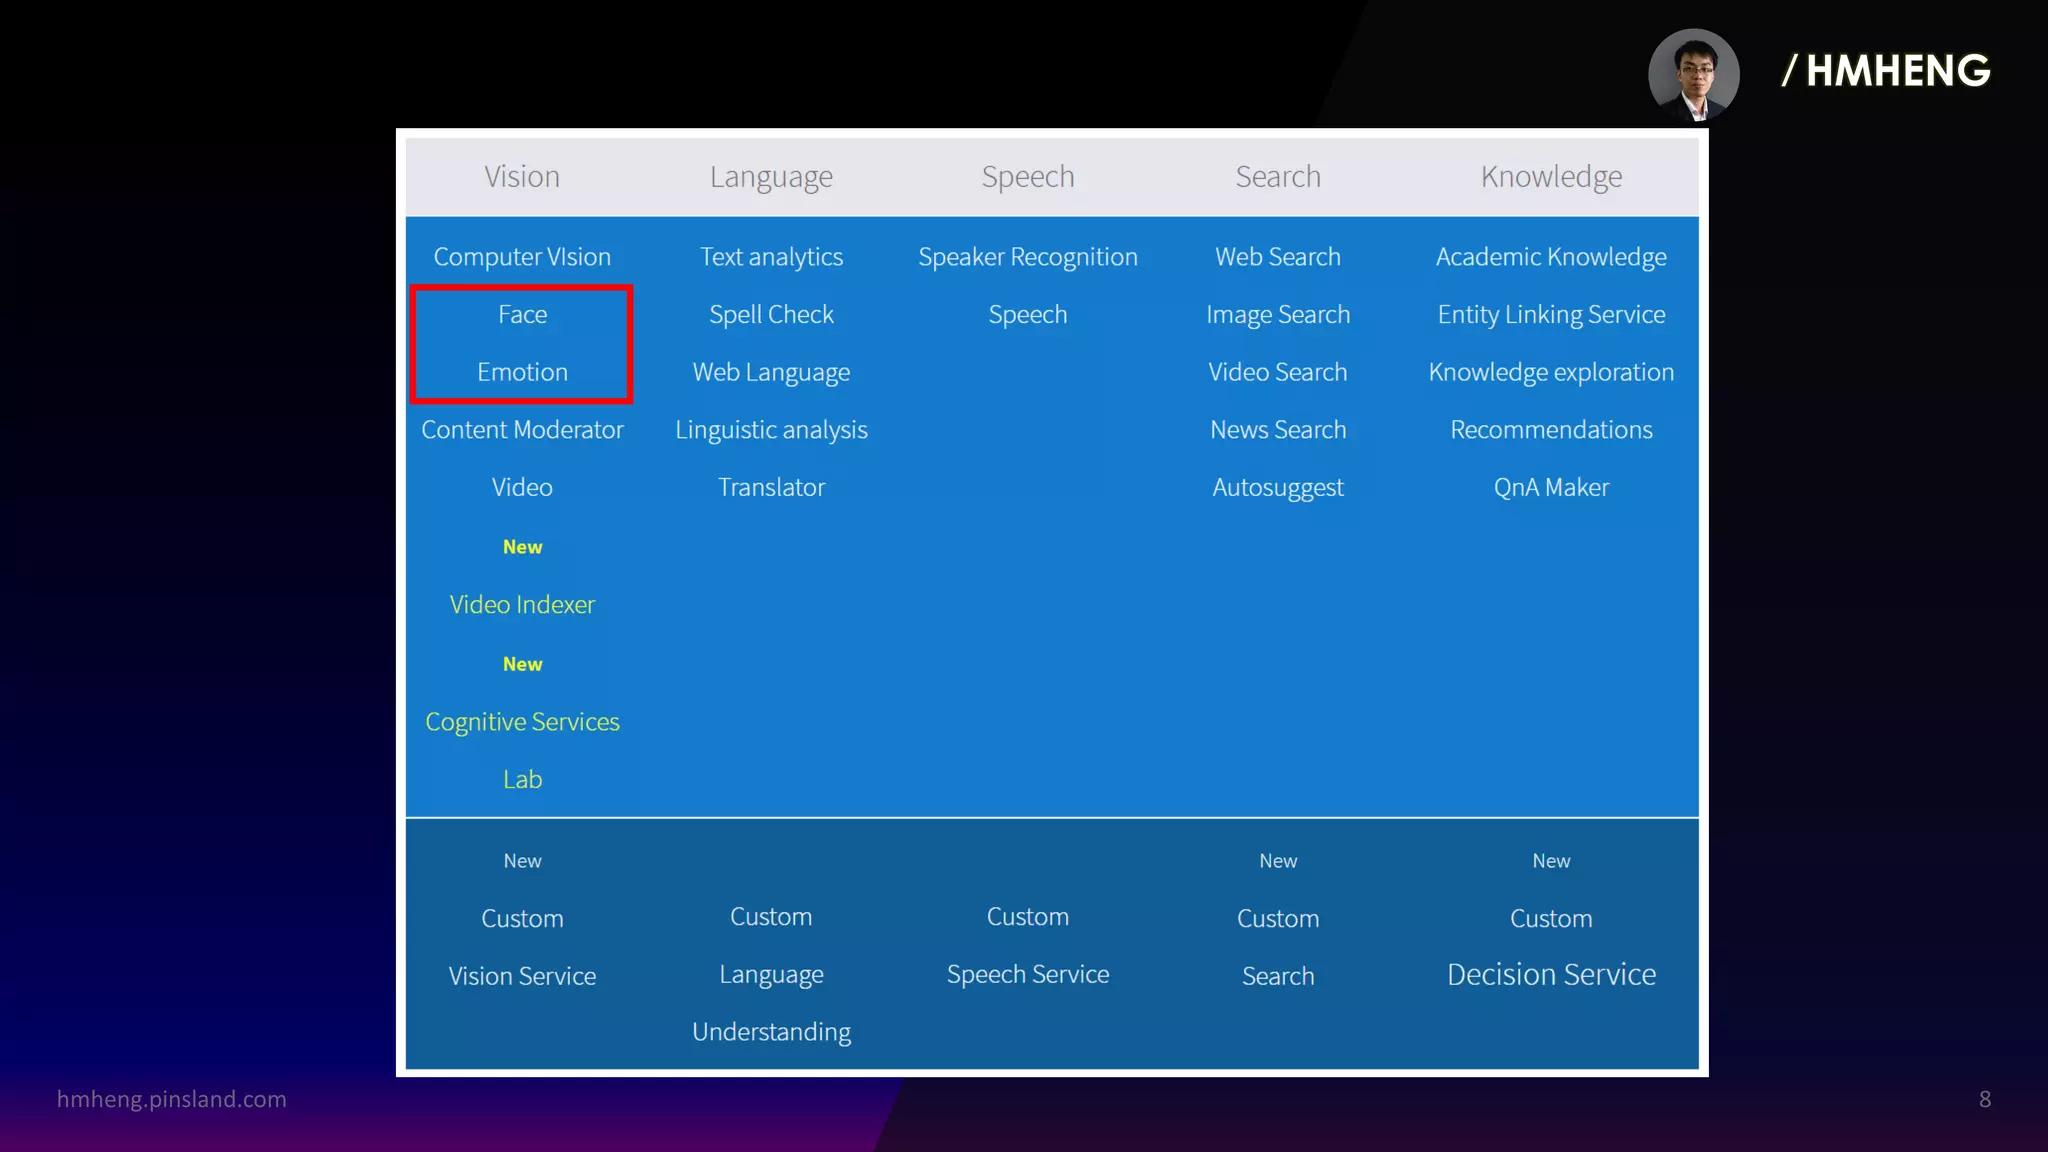Open News Search

(x=1278, y=430)
